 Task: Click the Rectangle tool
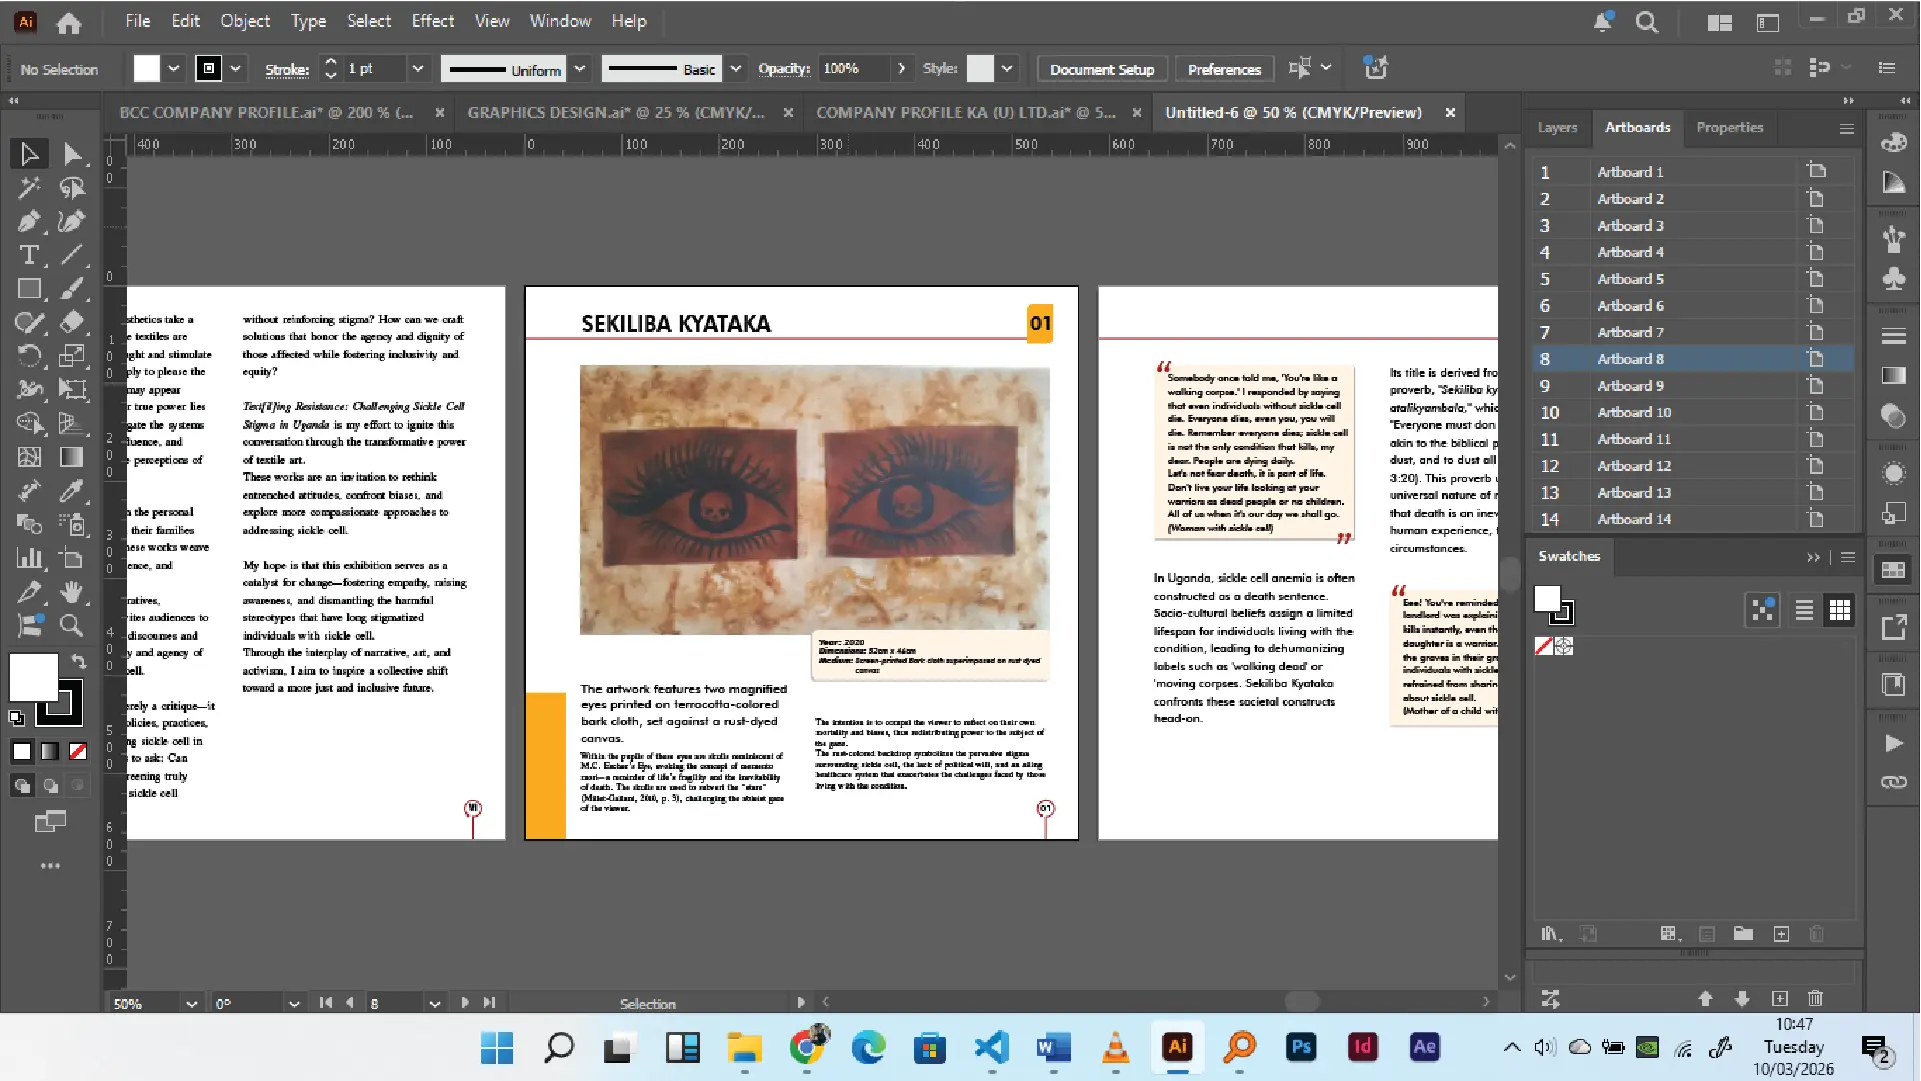point(29,289)
